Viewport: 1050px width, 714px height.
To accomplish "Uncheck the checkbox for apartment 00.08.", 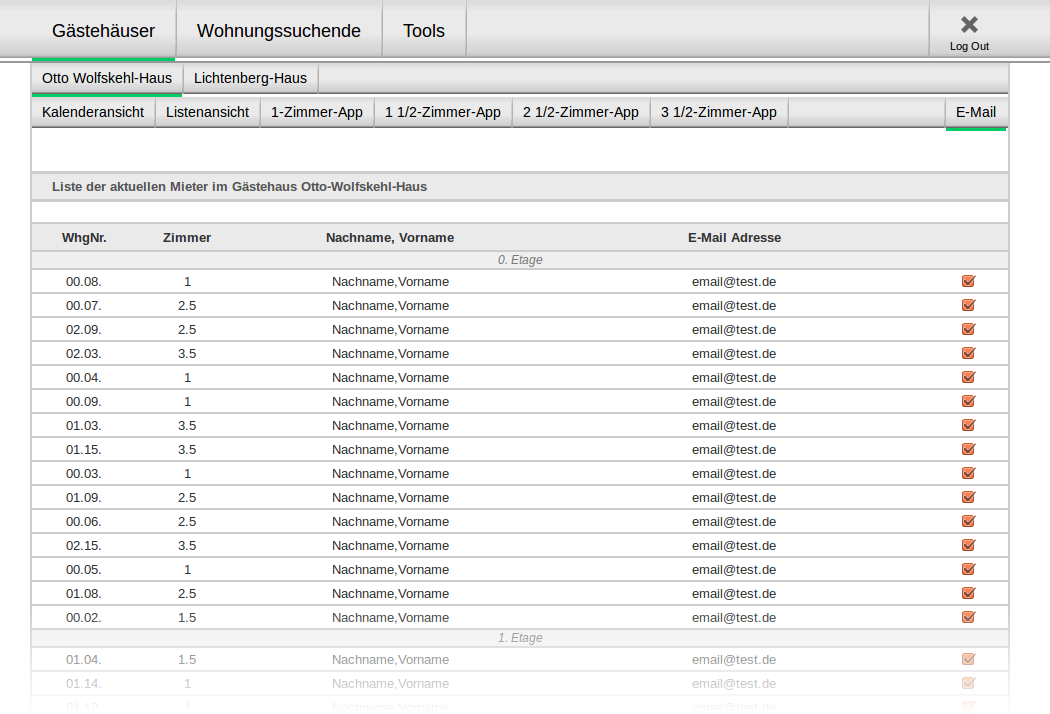I will click(x=967, y=281).
